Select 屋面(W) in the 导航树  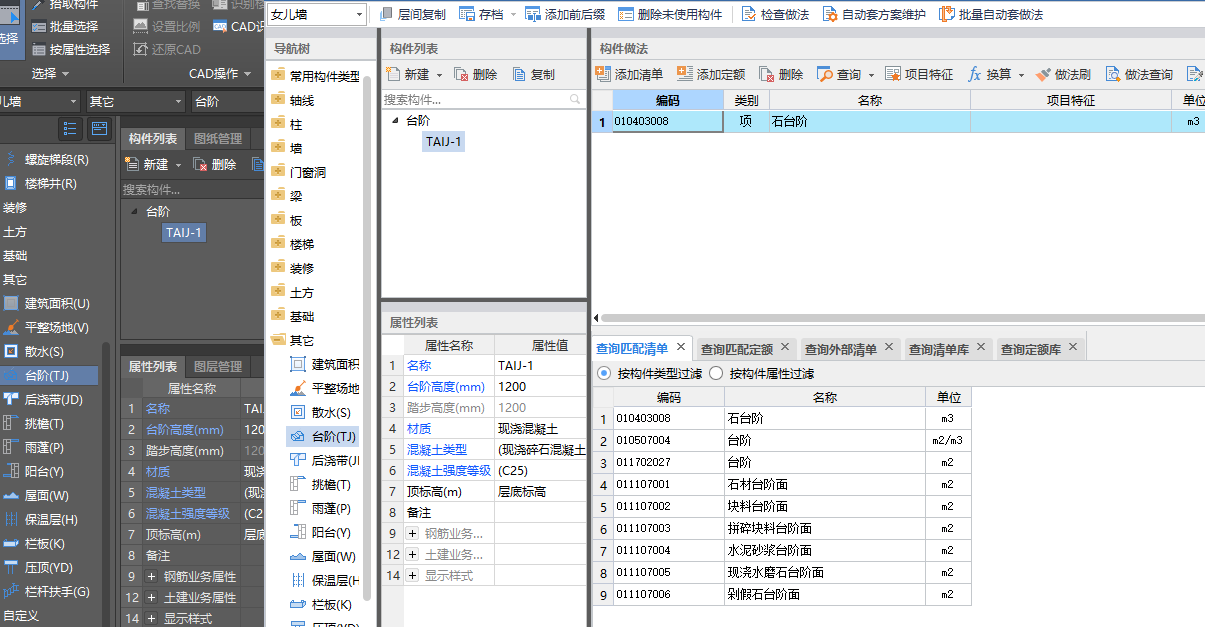(321, 556)
